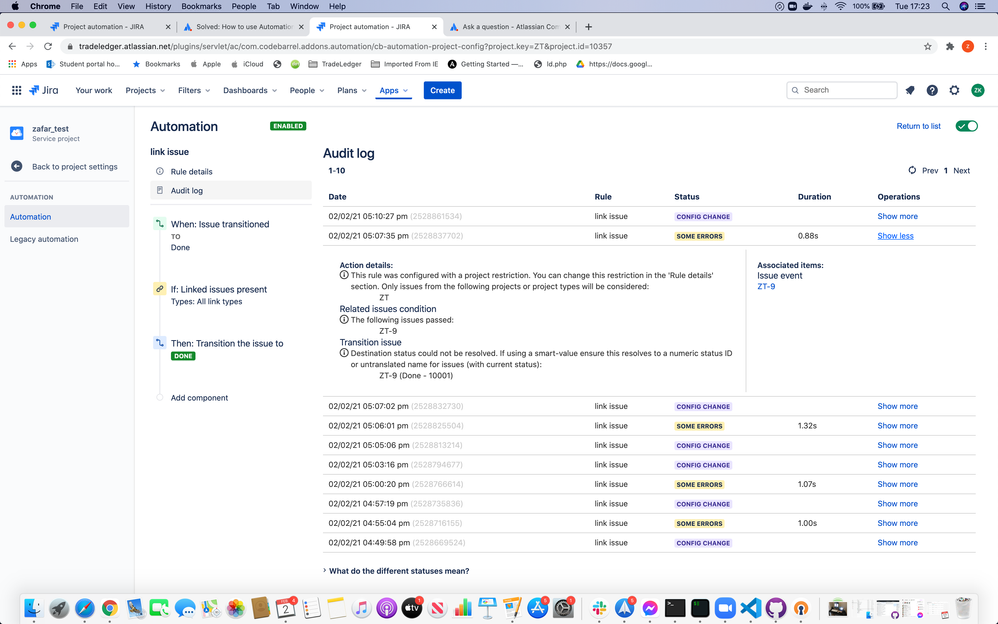Open Jira settings via the gear icon

click(955, 90)
